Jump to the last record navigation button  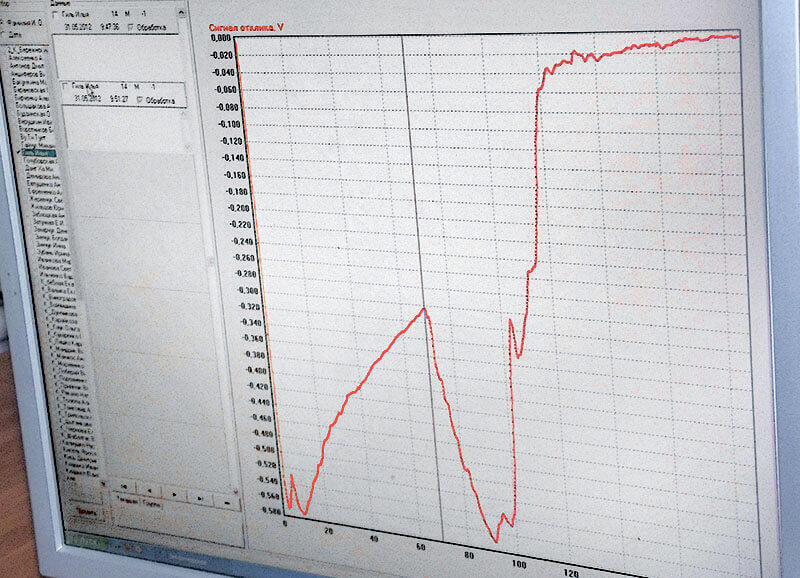click(199, 498)
